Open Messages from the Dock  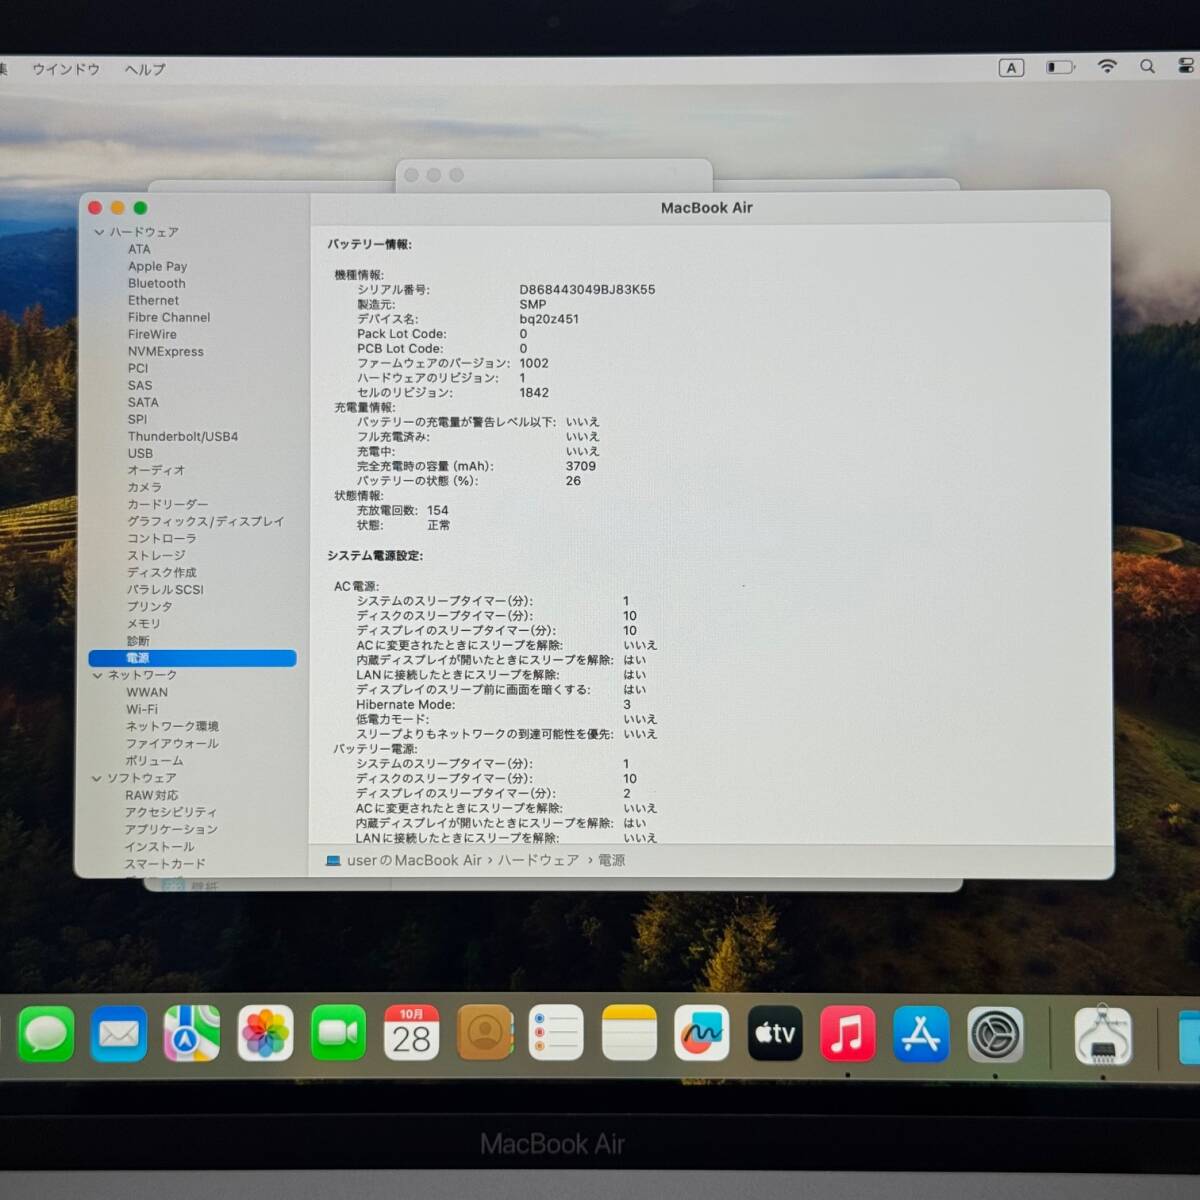click(46, 1035)
